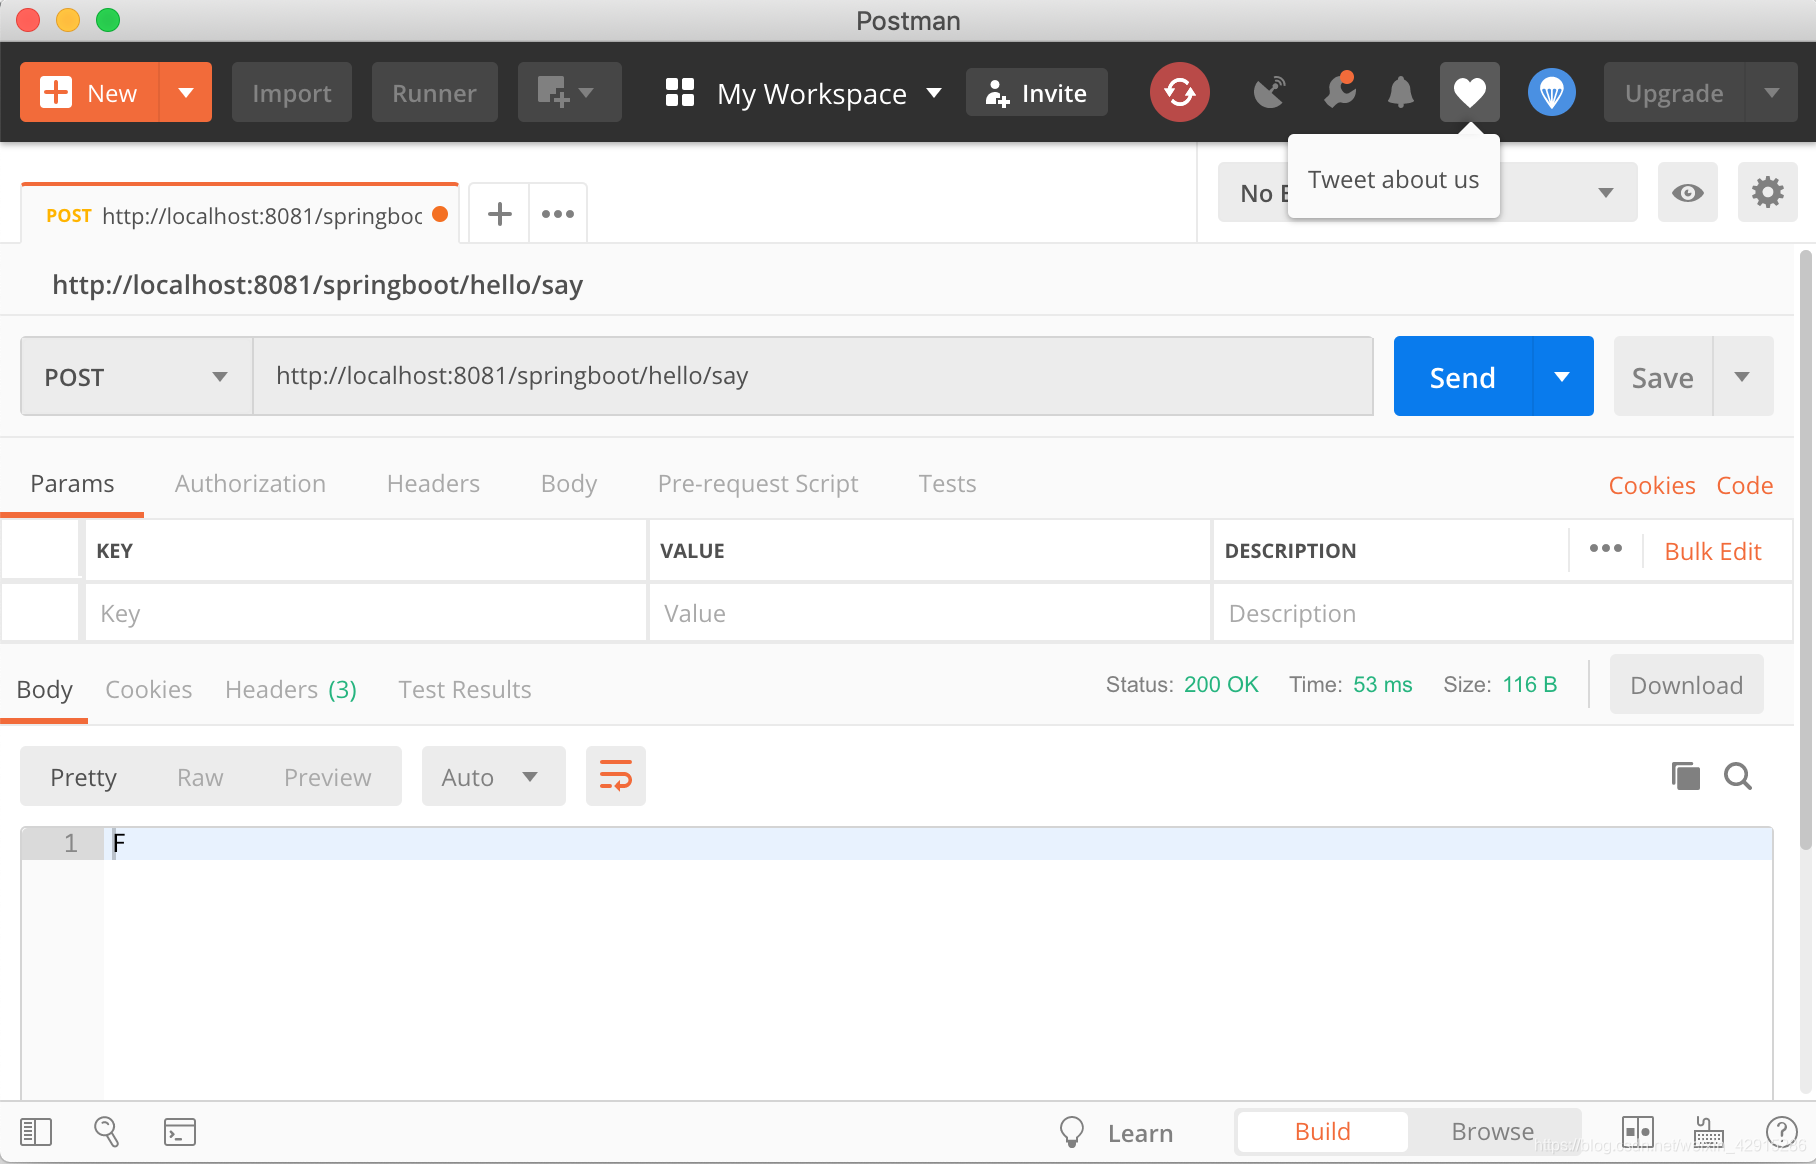Image resolution: width=1816 pixels, height=1164 pixels.
Task: Click the New button
Action: pyautogui.click(x=89, y=92)
